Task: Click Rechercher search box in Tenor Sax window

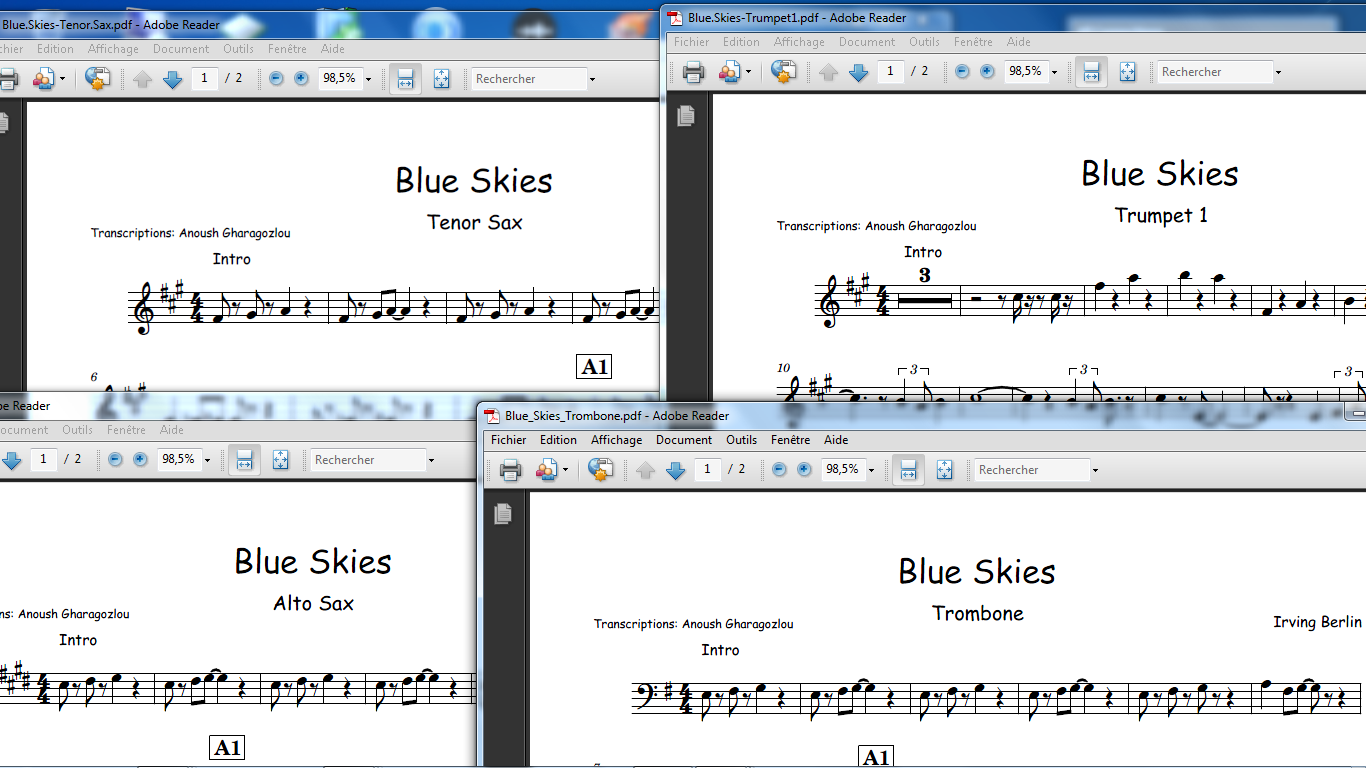Action: click(x=528, y=79)
